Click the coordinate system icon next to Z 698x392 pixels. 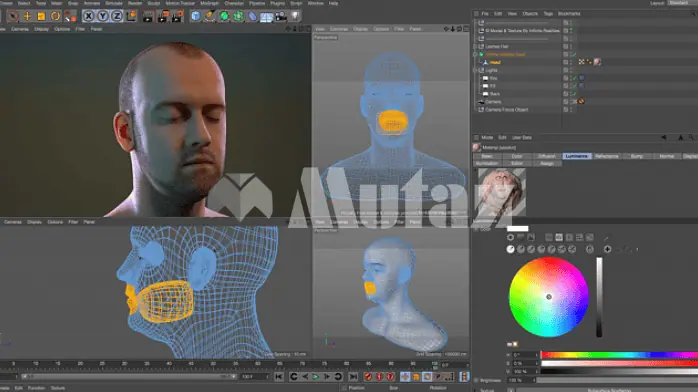[131, 16]
